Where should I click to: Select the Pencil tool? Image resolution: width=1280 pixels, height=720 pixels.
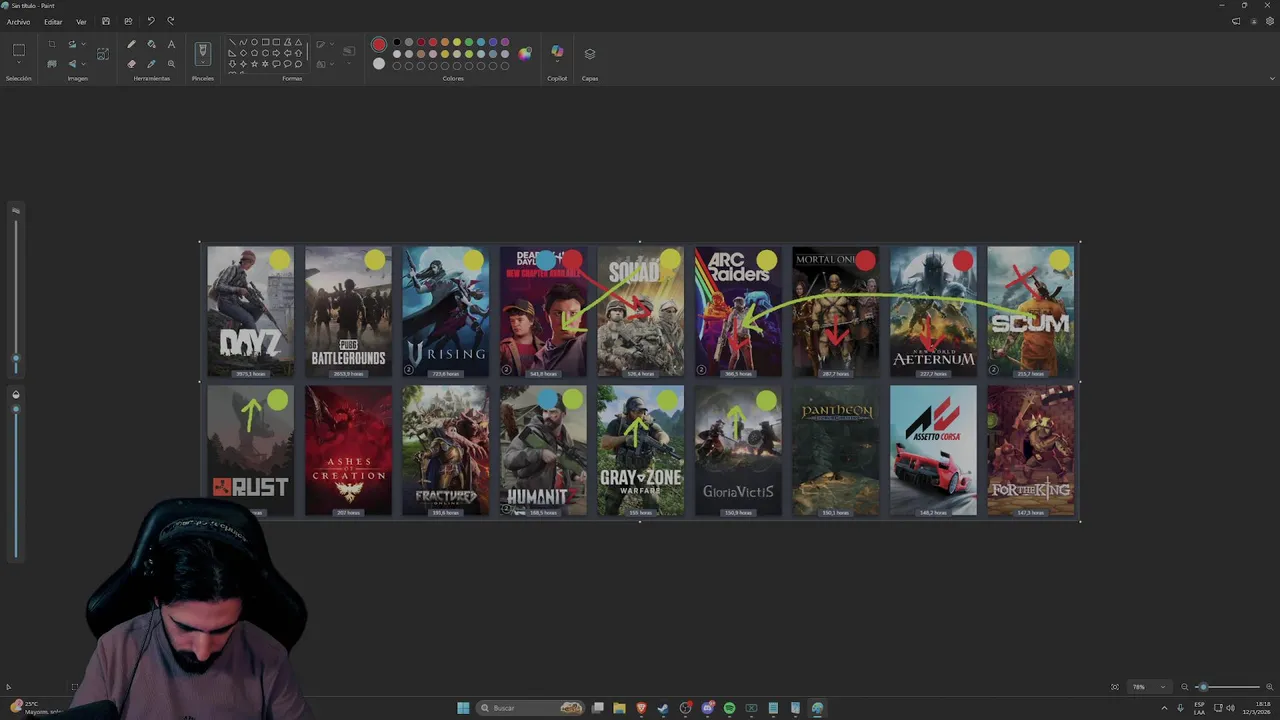(x=131, y=44)
